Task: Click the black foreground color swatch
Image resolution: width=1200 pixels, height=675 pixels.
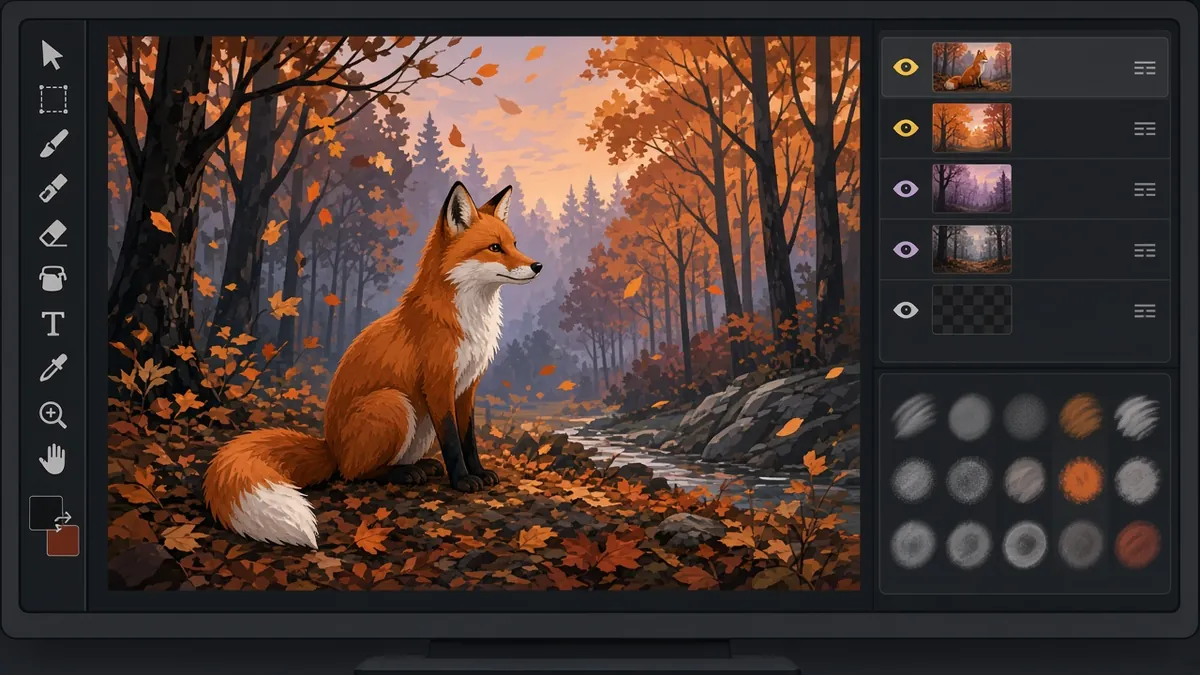Action: tap(45, 512)
